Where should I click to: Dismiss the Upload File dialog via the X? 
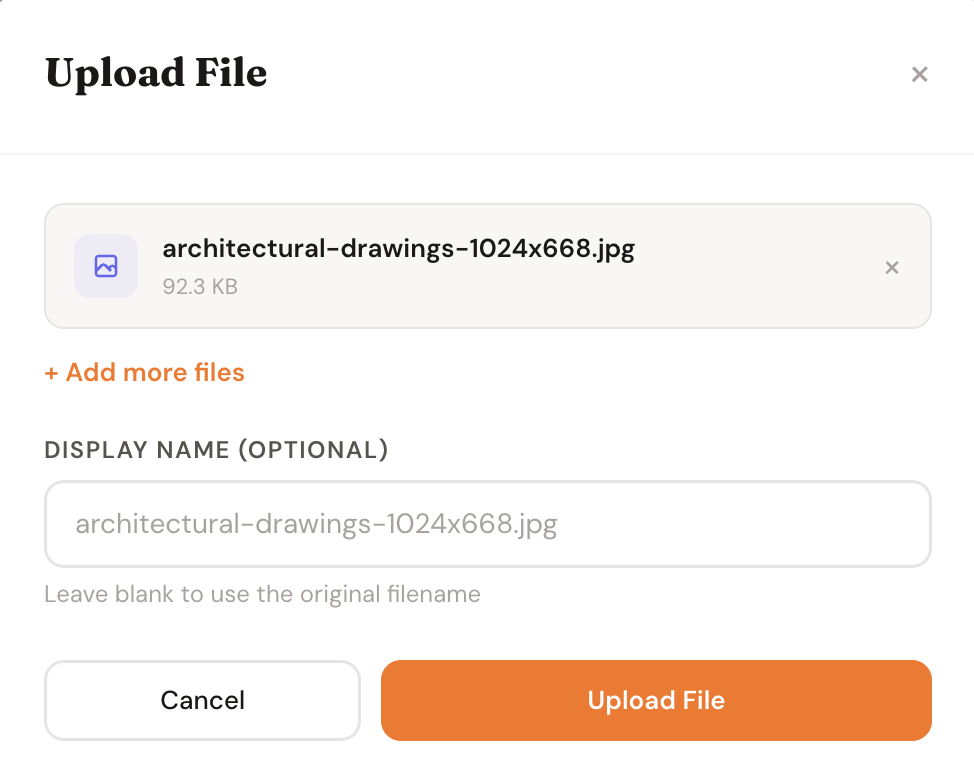click(x=919, y=74)
